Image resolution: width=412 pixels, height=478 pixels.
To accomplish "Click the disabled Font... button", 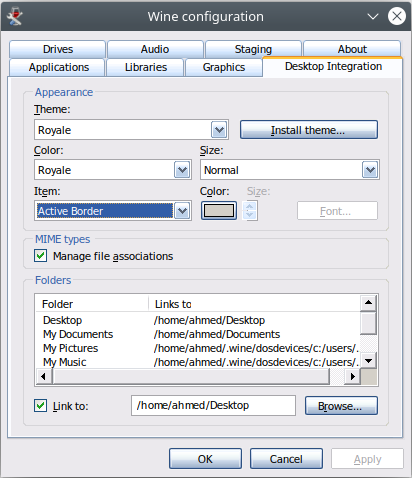I will (337, 211).
